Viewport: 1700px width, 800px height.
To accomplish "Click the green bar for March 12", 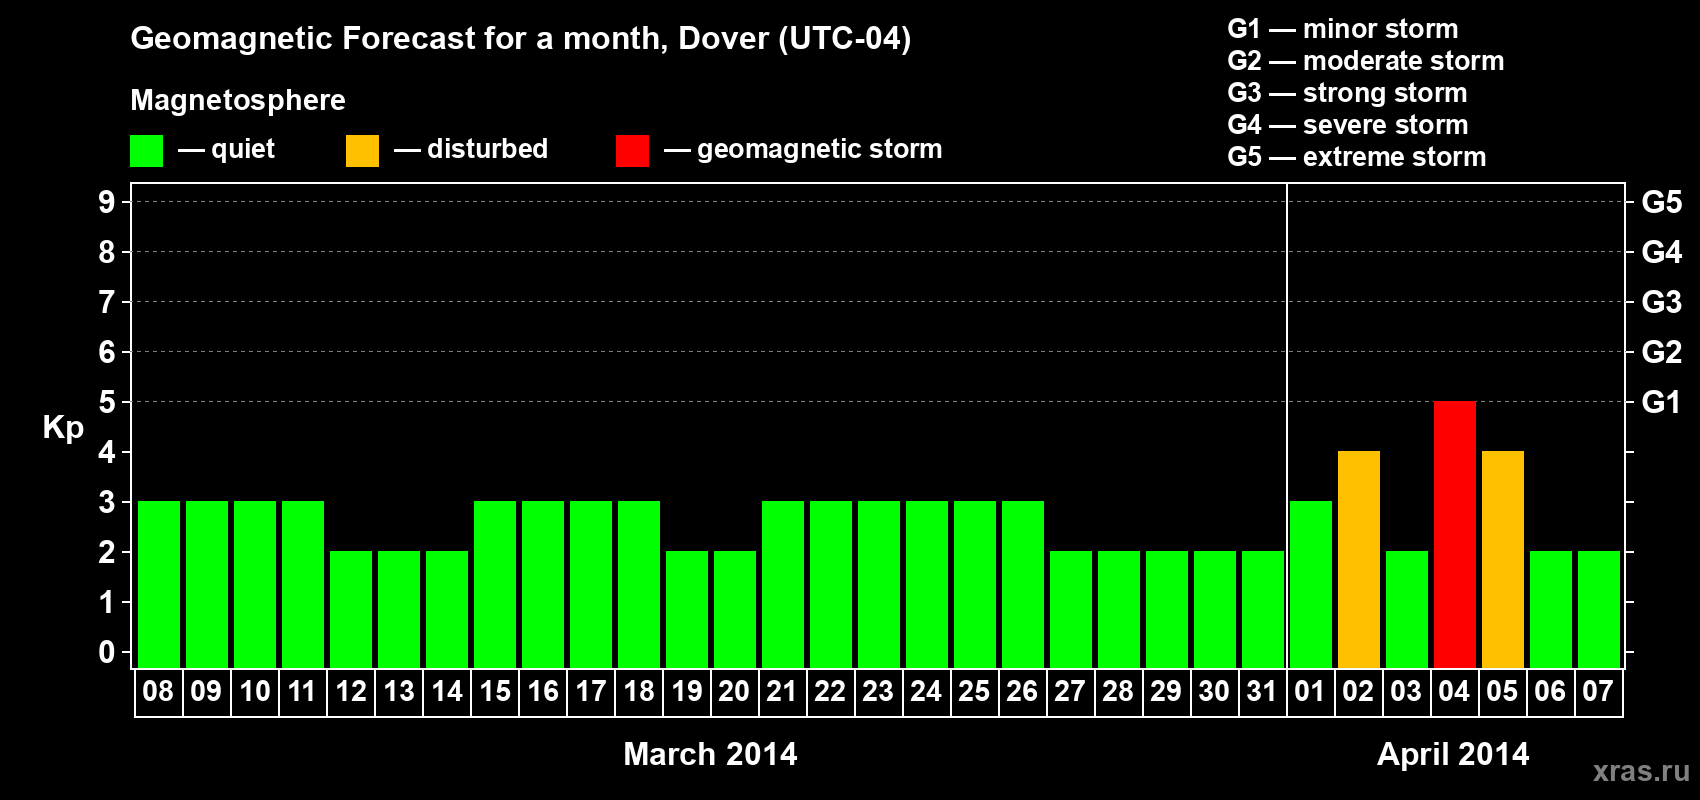I will 351,609.
